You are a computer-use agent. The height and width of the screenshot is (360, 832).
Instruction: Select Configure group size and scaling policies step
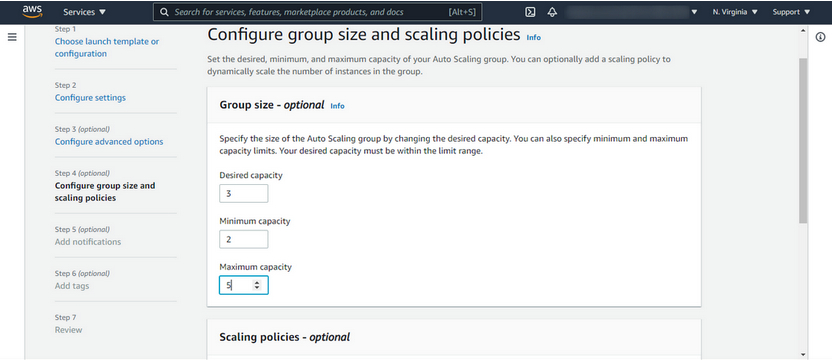pyautogui.click(x=105, y=192)
